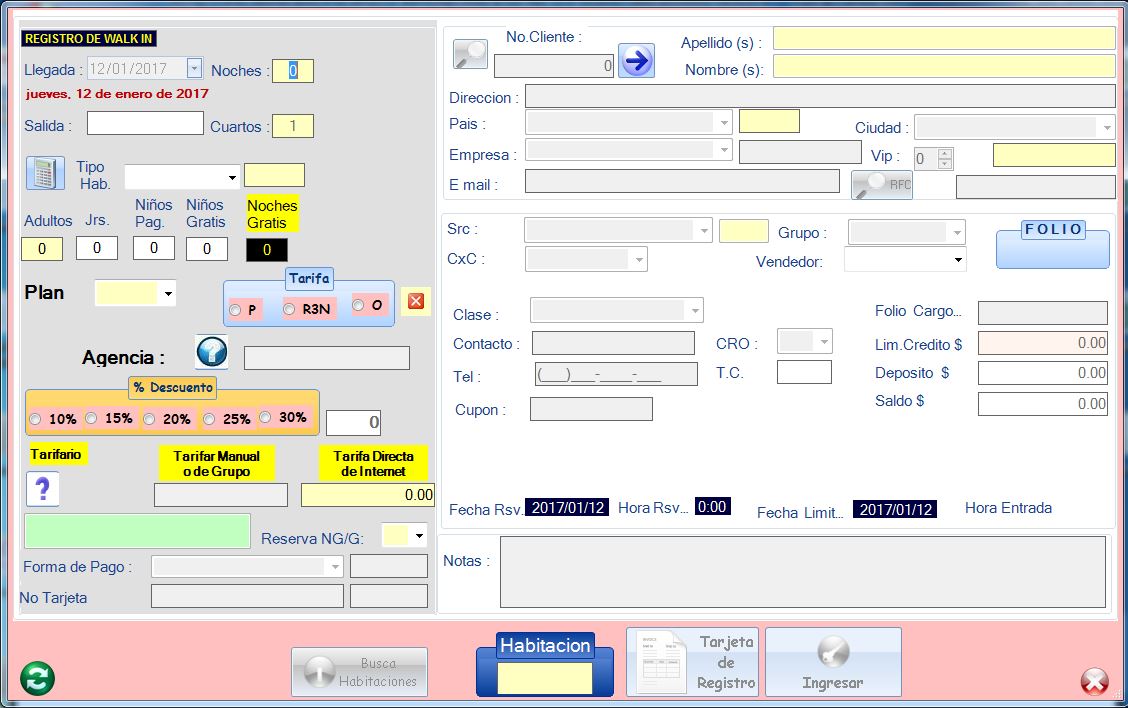The width and height of the screenshot is (1128, 708).
Task: Open the Plan dropdown list
Action: click(168, 294)
